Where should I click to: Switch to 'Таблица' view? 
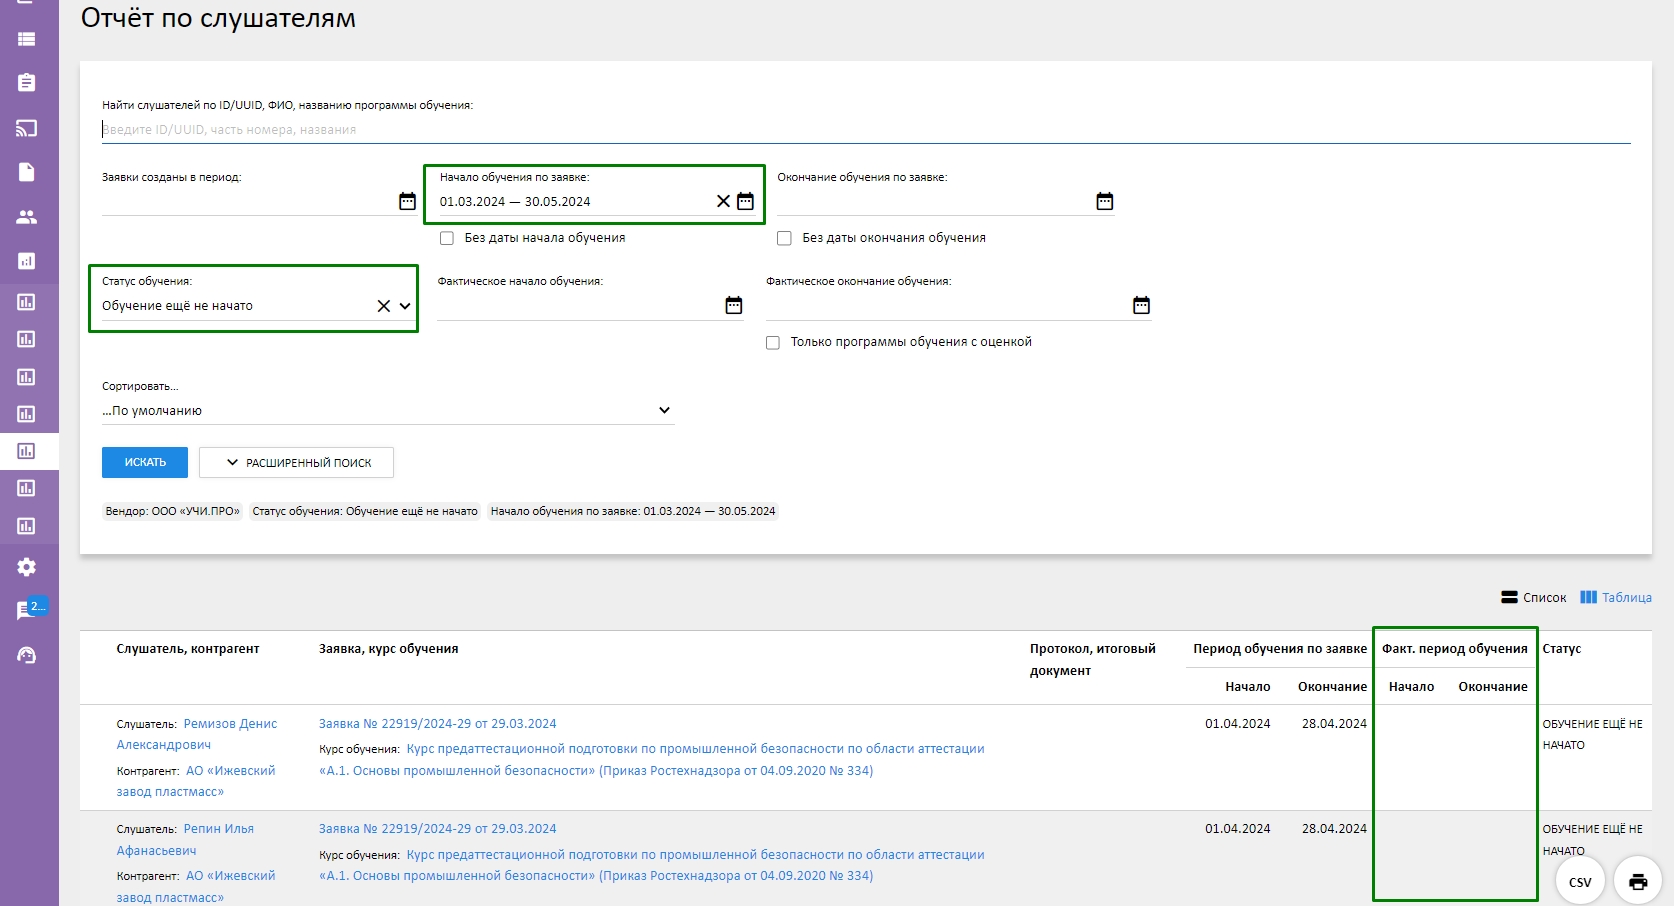tap(1616, 597)
